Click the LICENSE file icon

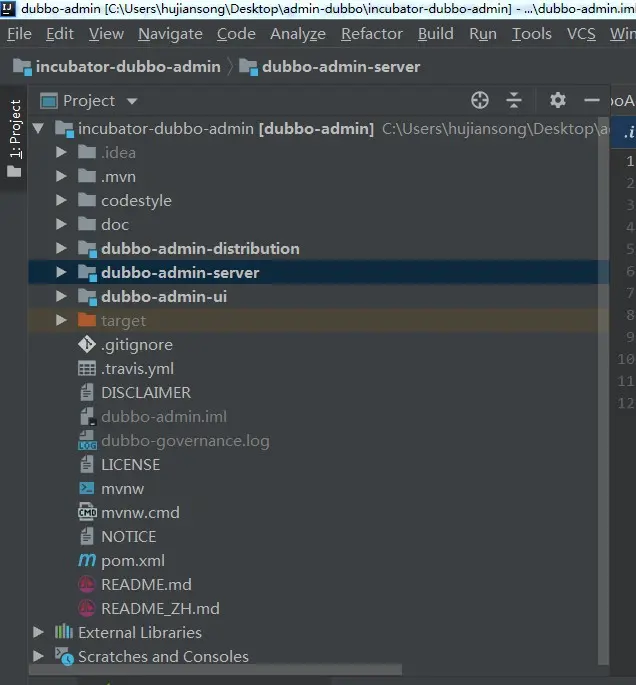(87, 464)
